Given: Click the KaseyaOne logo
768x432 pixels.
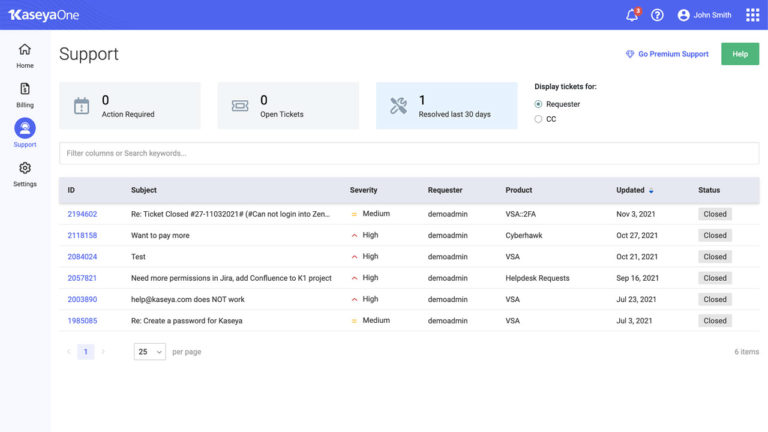Looking at the screenshot, I should point(44,15).
